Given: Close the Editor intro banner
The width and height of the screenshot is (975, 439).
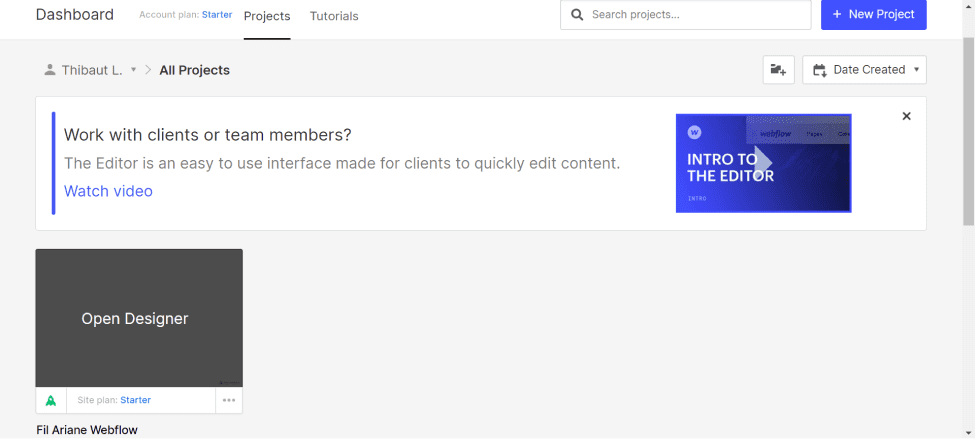Looking at the screenshot, I should click(x=907, y=116).
